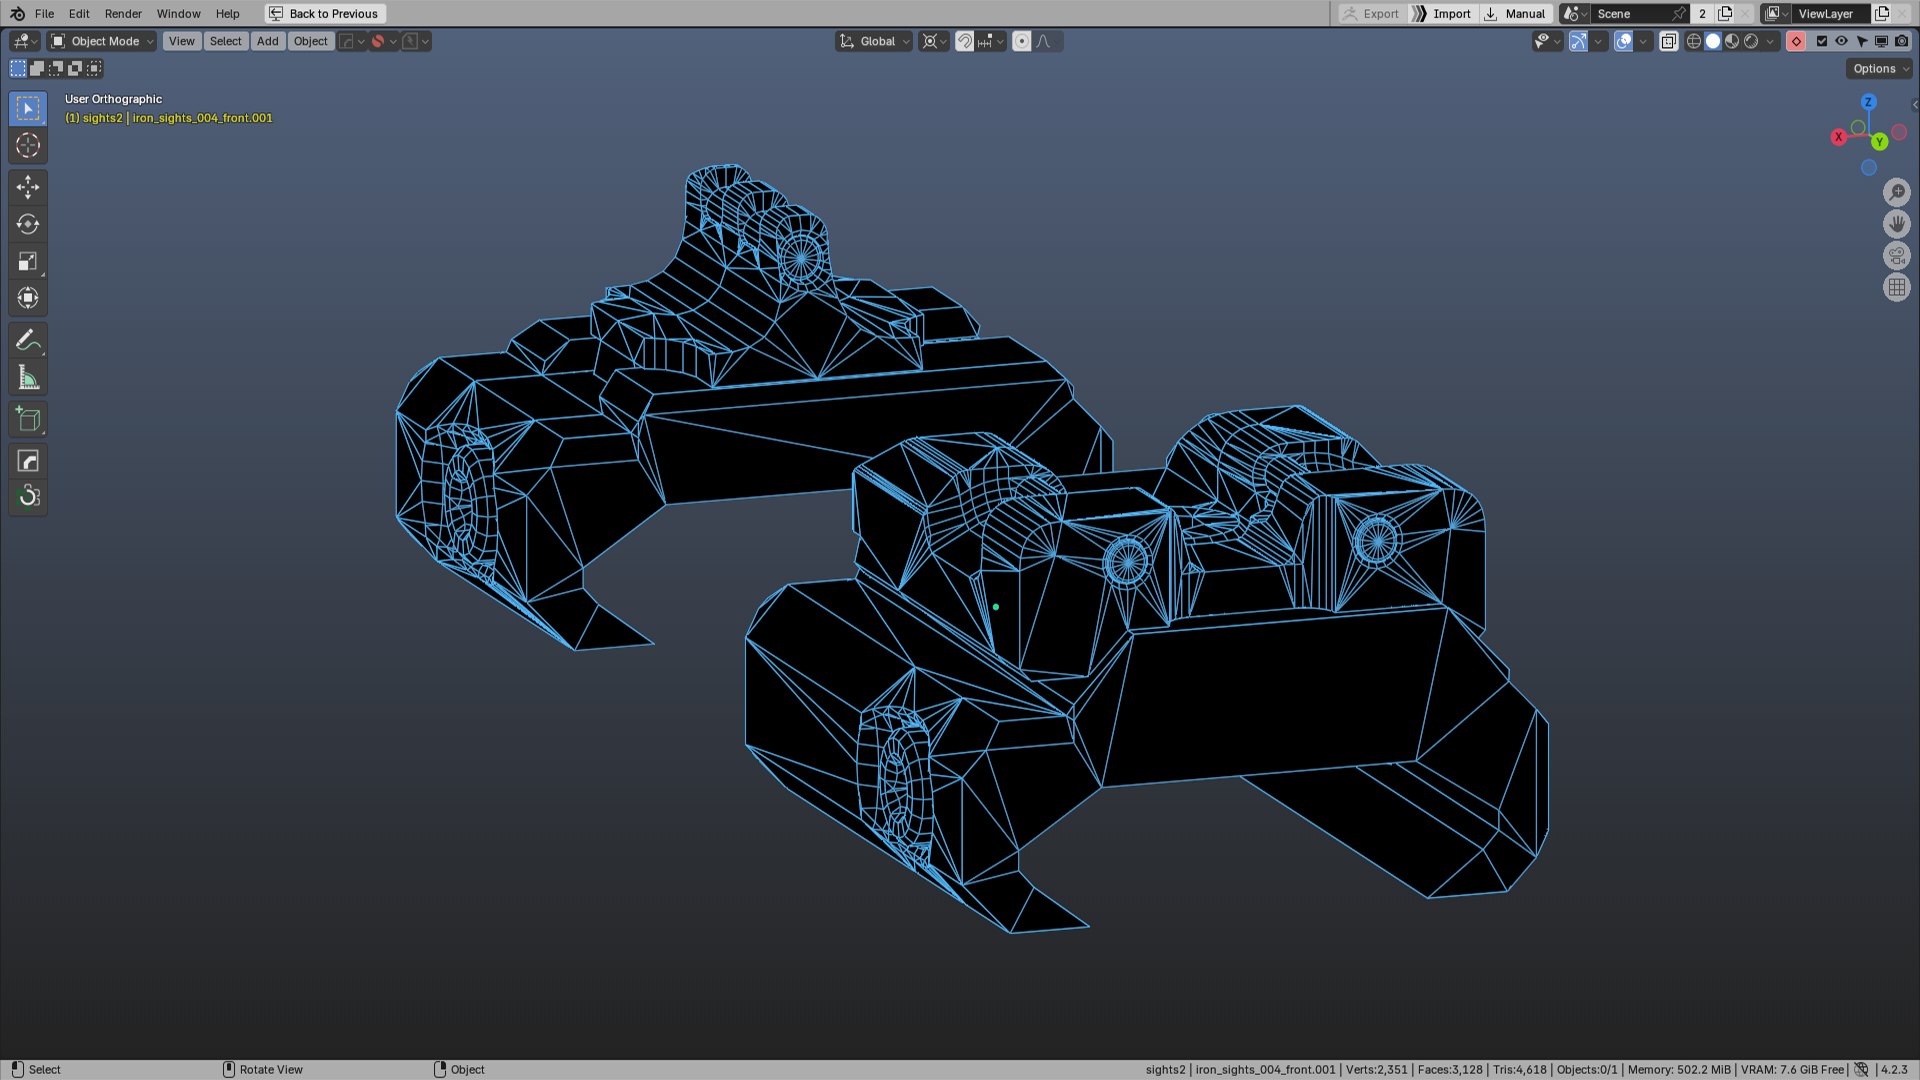Viewport: 1920px width, 1080px height.
Task: Click the camera view navigation icon
Action: [x=1896, y=256]
